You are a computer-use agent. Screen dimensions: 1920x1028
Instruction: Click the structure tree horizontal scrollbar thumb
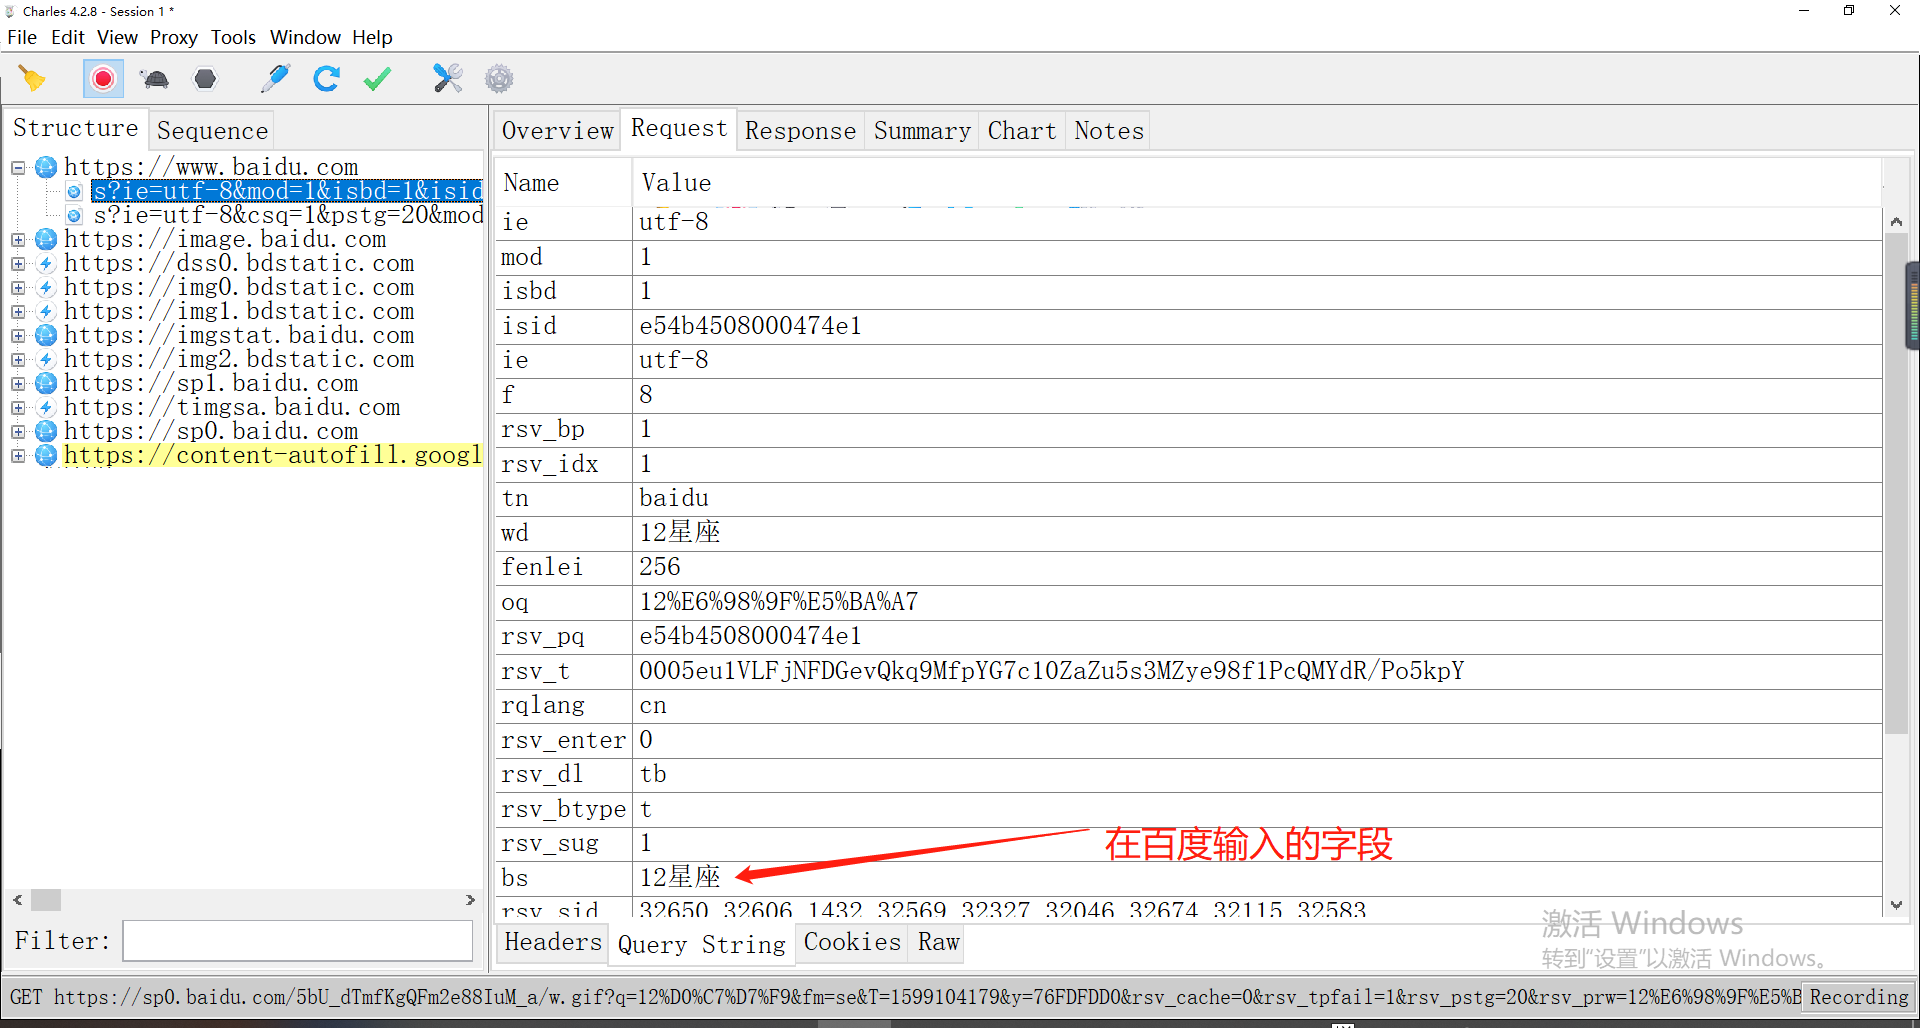46,900
